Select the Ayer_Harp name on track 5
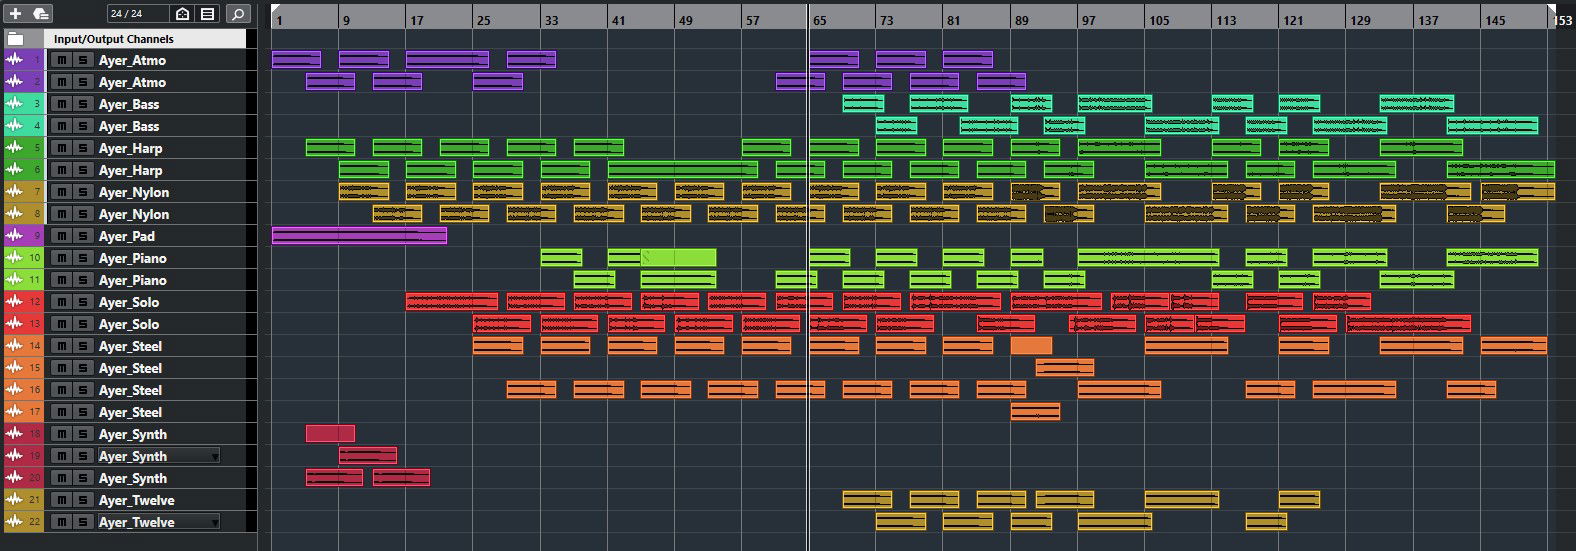The width and height of the screenshot is (1576, 551). pos(130,148)
